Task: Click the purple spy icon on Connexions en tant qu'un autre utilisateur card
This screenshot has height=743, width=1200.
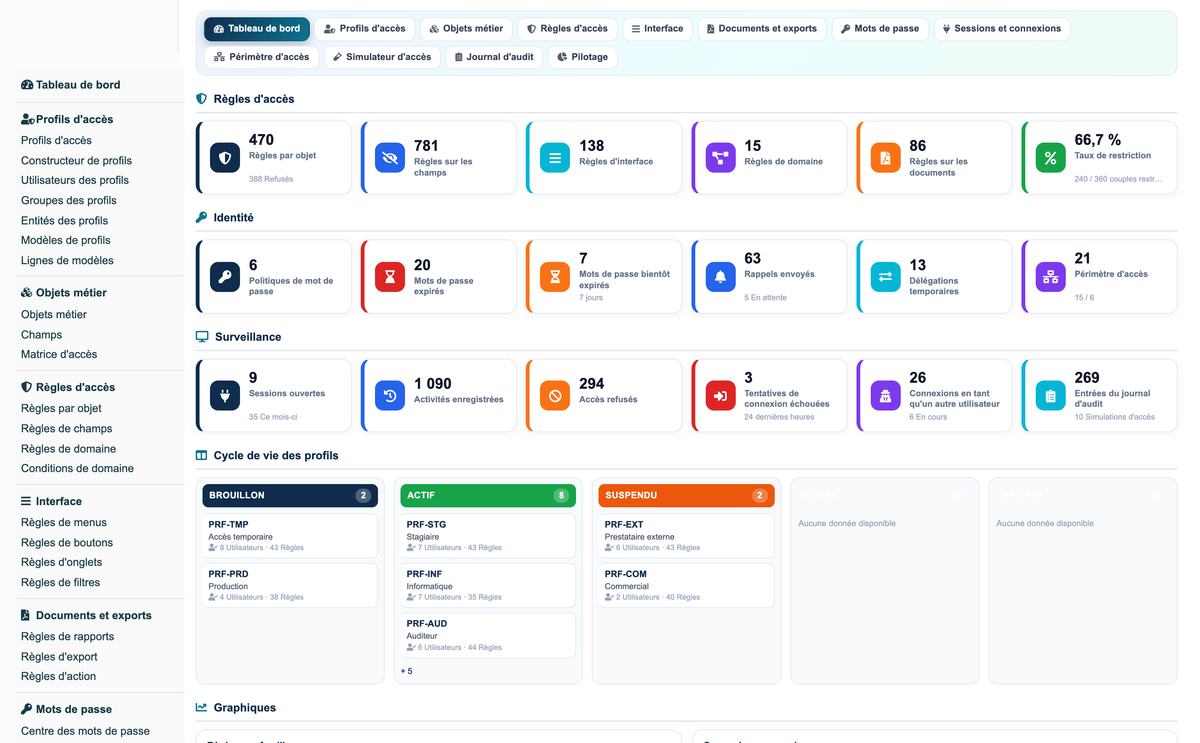Action: pos(885,396)
